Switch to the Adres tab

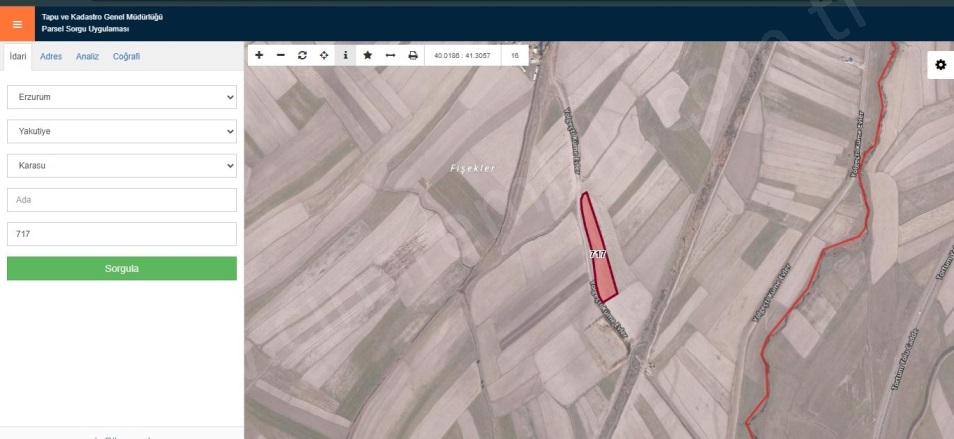[x=51, y=57]
